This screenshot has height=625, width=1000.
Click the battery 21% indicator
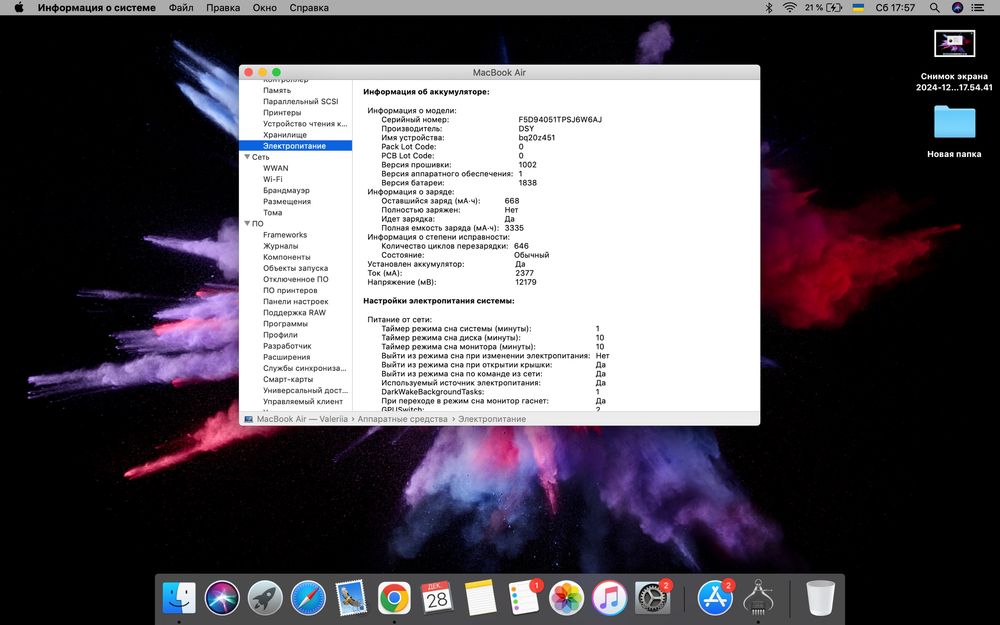(x=823, y=8)
